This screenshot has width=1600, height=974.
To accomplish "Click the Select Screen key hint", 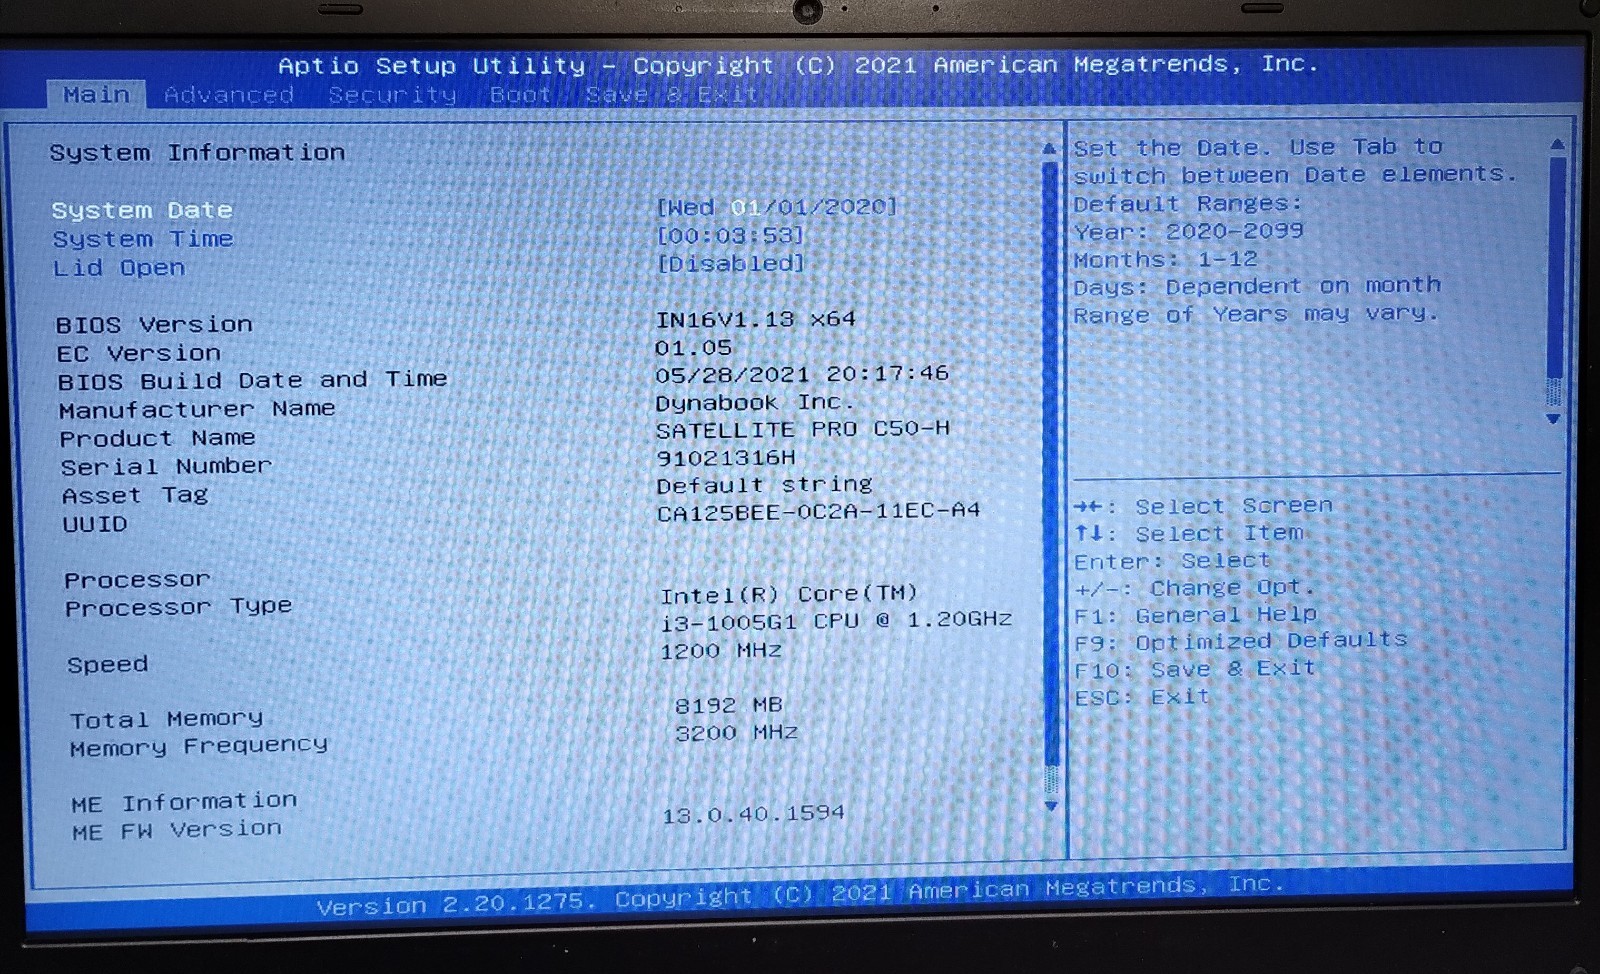I will coord(1203,507).
